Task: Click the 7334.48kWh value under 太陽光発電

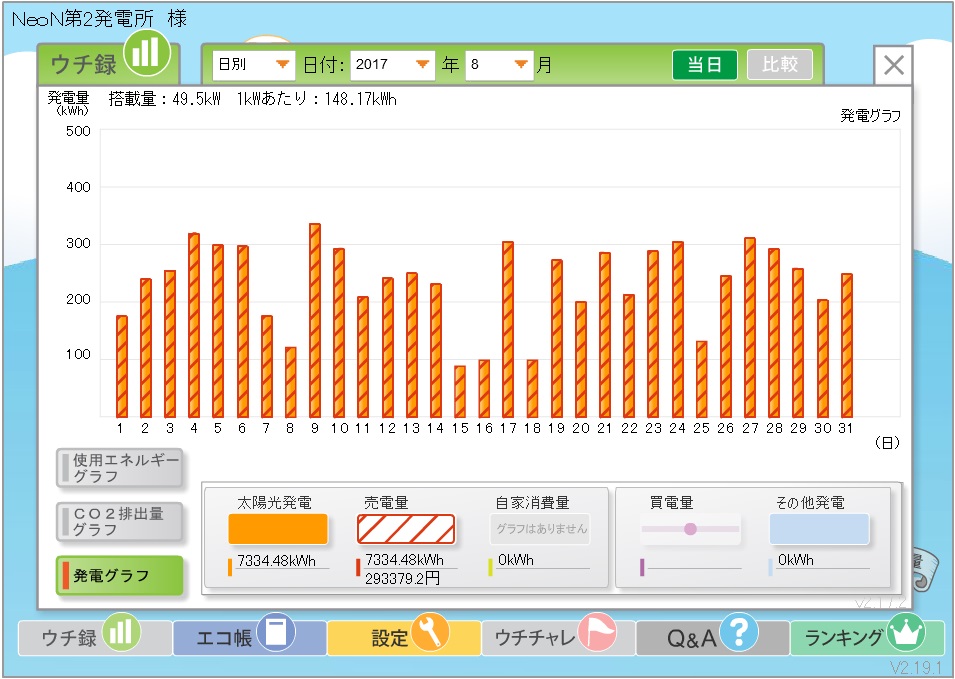Action: tap(277, 561)
